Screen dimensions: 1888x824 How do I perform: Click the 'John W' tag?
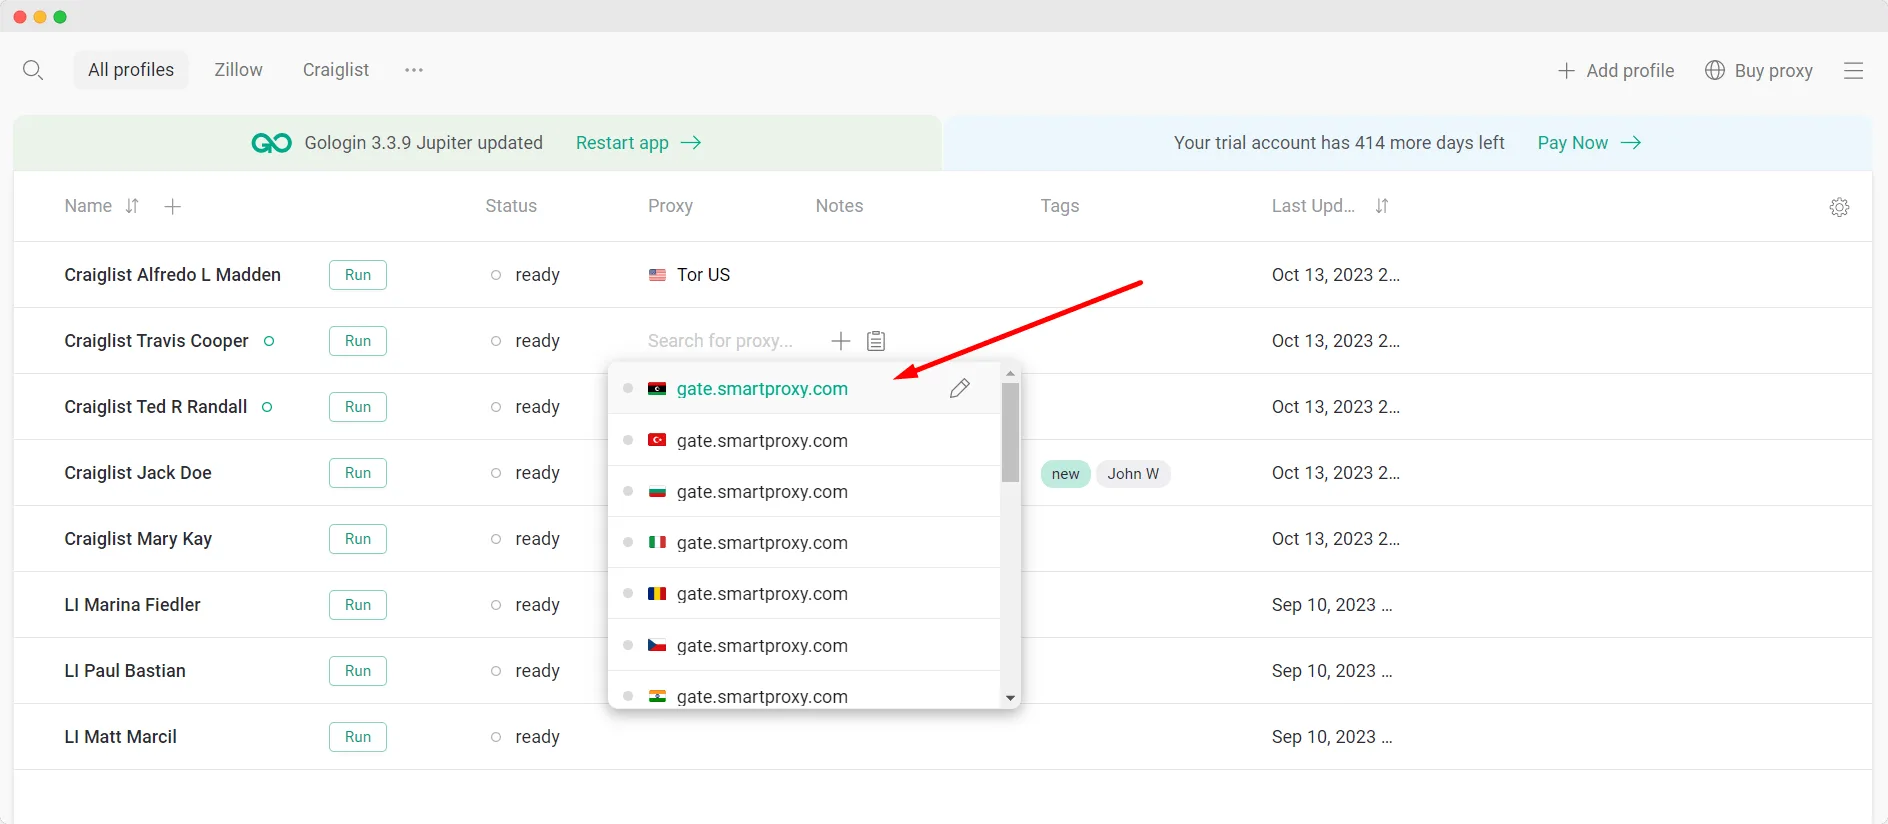(1133, 474)
